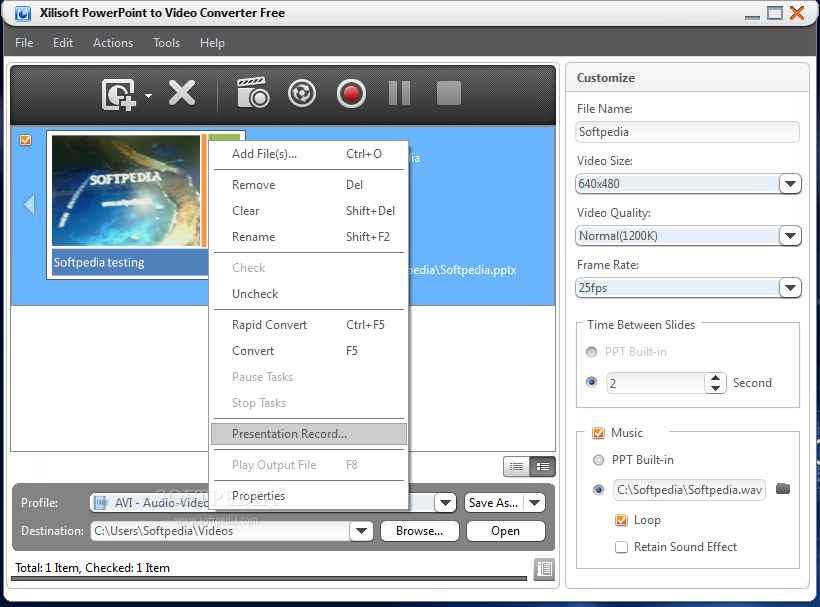The width and height of the screenshot is (820, 607).
Task: Click the File Name input field
Action: [687, 132]
